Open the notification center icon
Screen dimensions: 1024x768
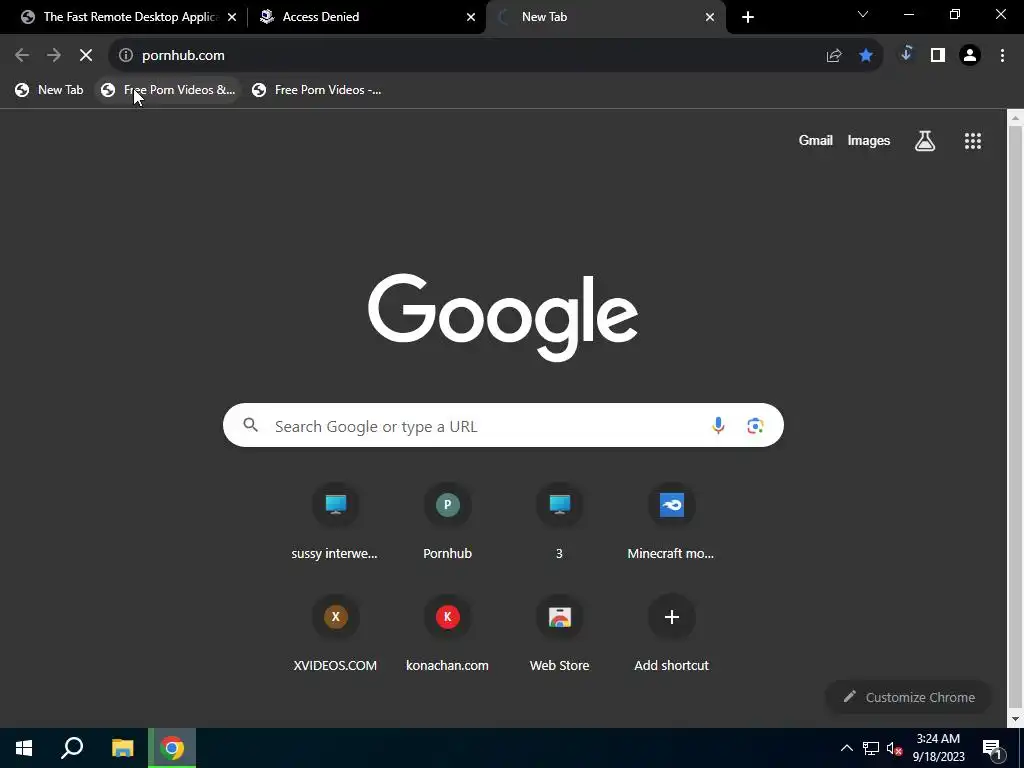(992, 748)
